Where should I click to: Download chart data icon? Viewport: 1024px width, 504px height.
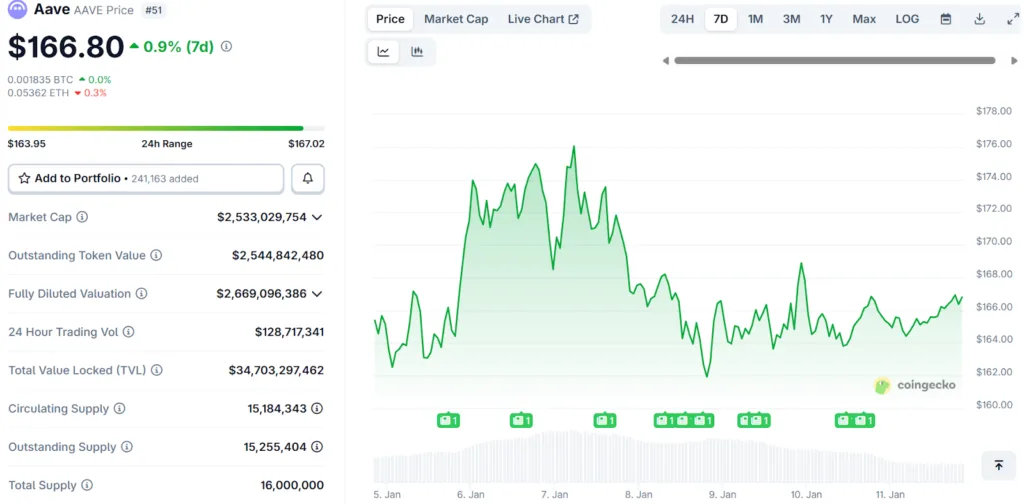pos(980,19)
